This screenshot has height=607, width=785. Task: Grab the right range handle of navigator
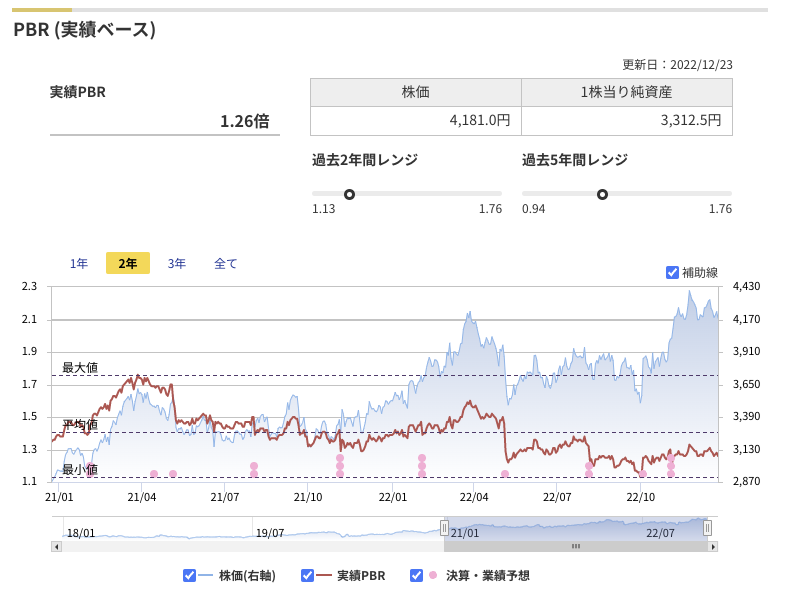pyautogui.click(x=707, y=528)
